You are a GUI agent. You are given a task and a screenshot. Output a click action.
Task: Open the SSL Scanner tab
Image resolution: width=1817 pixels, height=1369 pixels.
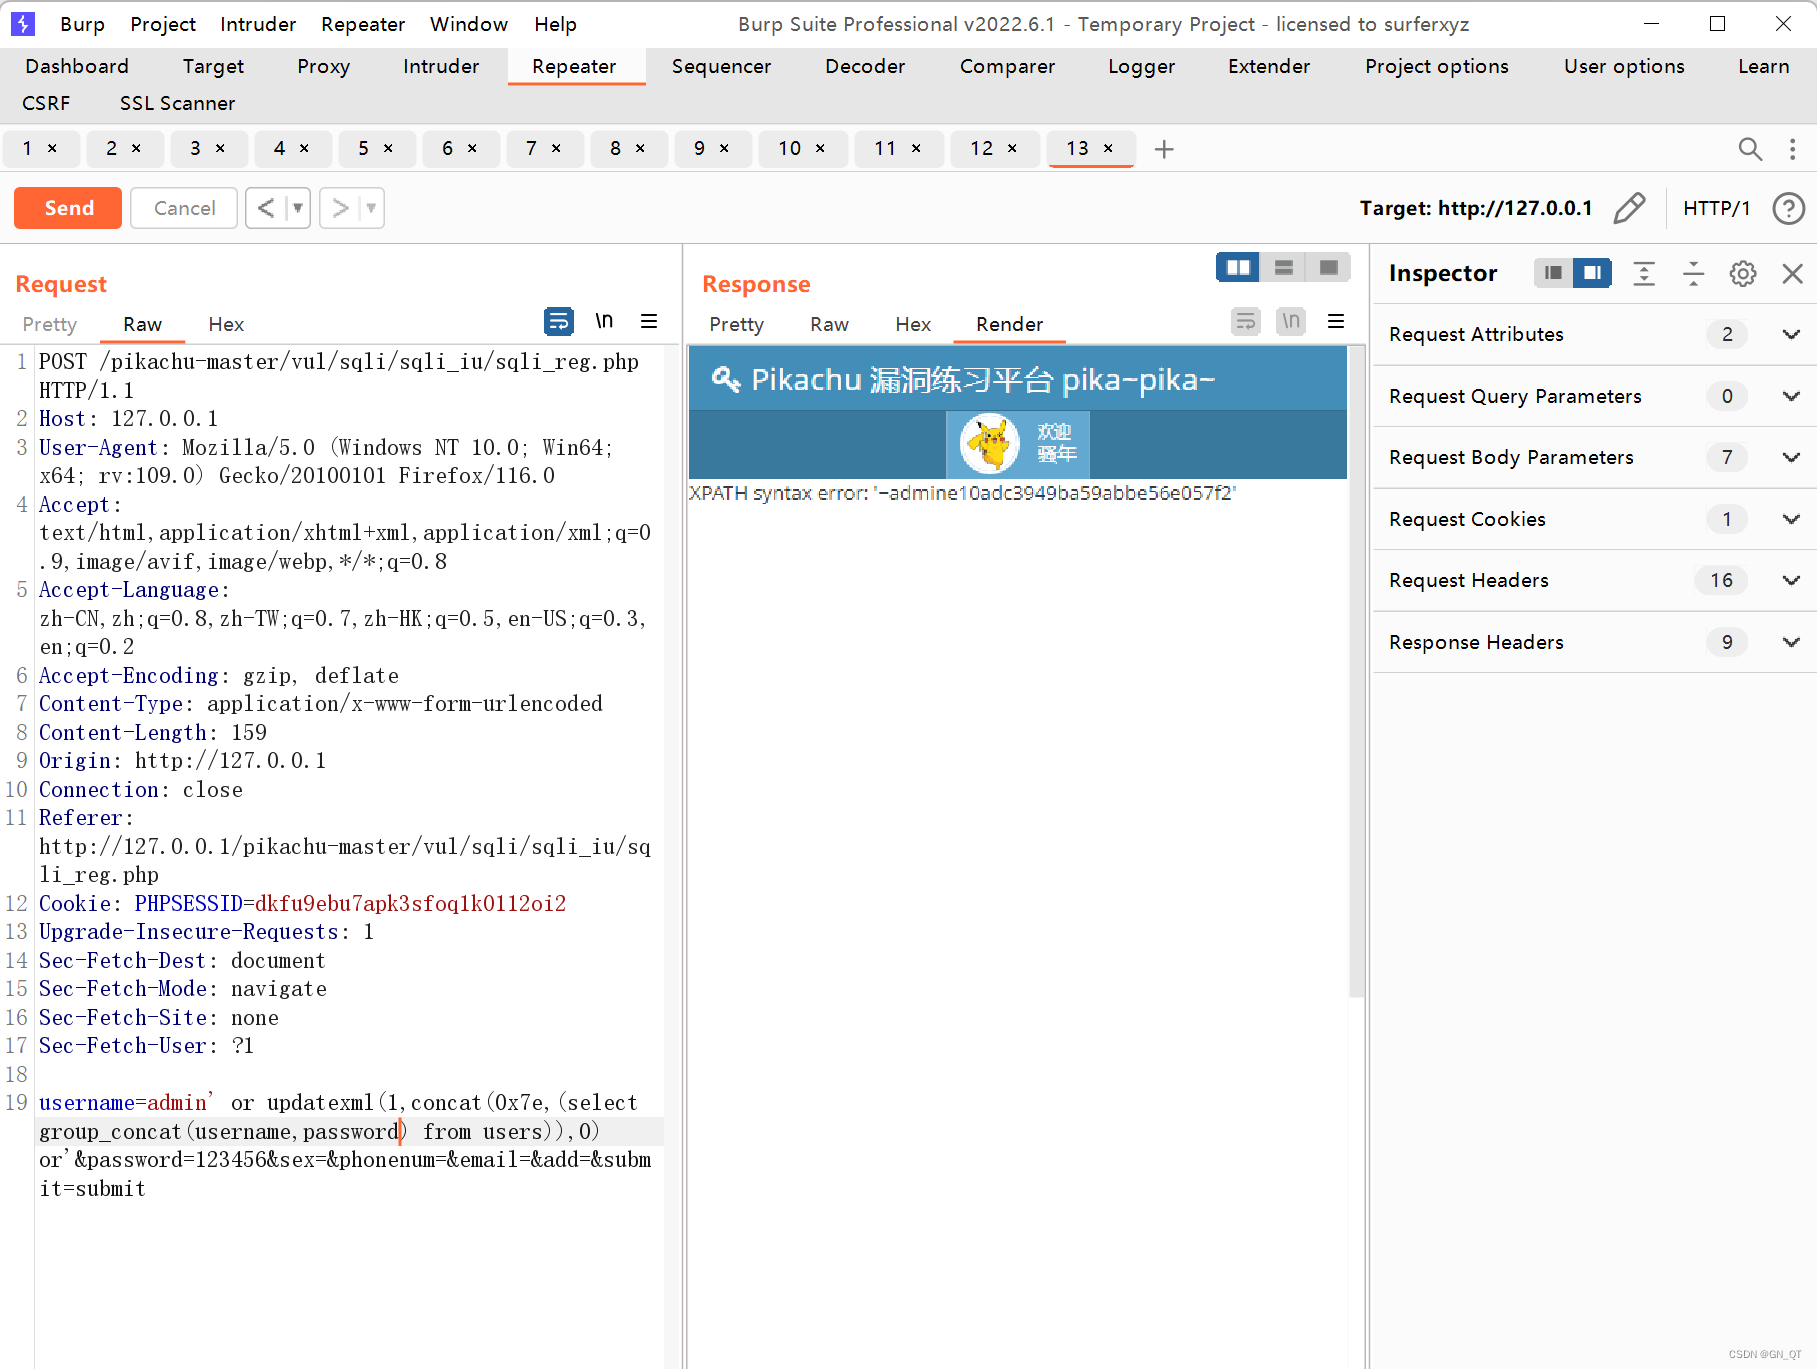click(x=177, y=103)
